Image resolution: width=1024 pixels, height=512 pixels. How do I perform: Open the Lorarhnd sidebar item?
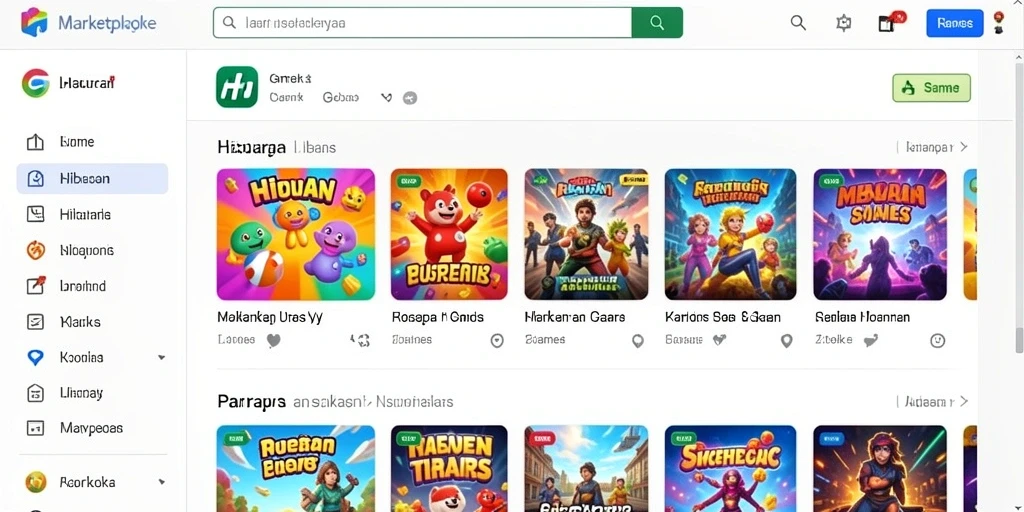click(92, 286)
